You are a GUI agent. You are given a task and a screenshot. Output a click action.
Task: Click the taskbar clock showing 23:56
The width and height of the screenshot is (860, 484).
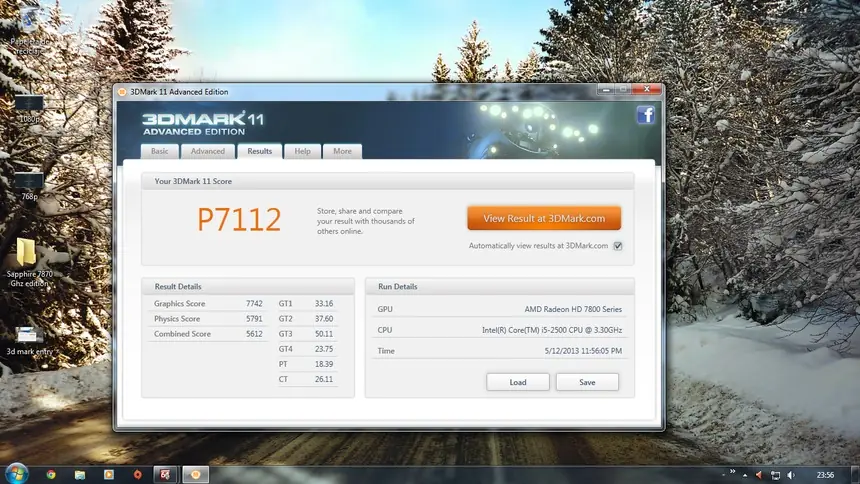(825, 475)
